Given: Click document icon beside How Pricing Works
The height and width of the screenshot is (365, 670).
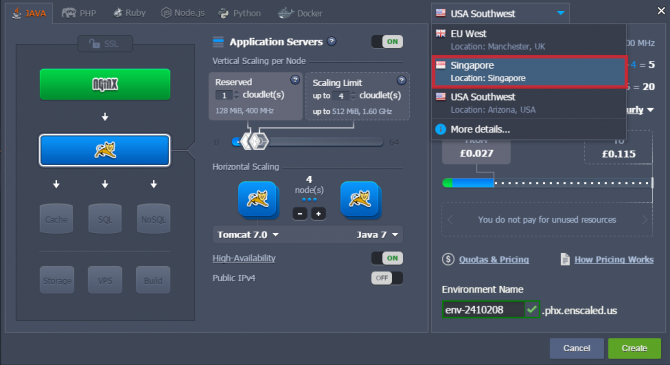Looking at the screenshot, I should point(565,259).
